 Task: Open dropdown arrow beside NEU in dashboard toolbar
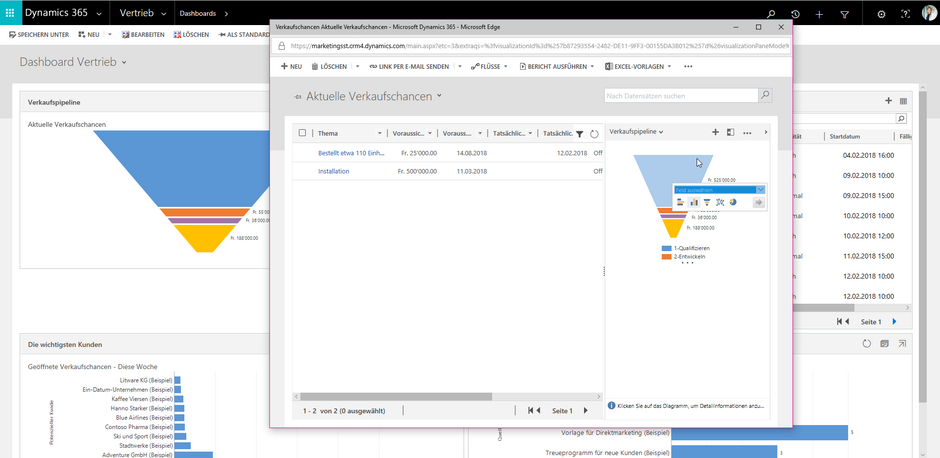pyautogui.click(x=110, y=35)
